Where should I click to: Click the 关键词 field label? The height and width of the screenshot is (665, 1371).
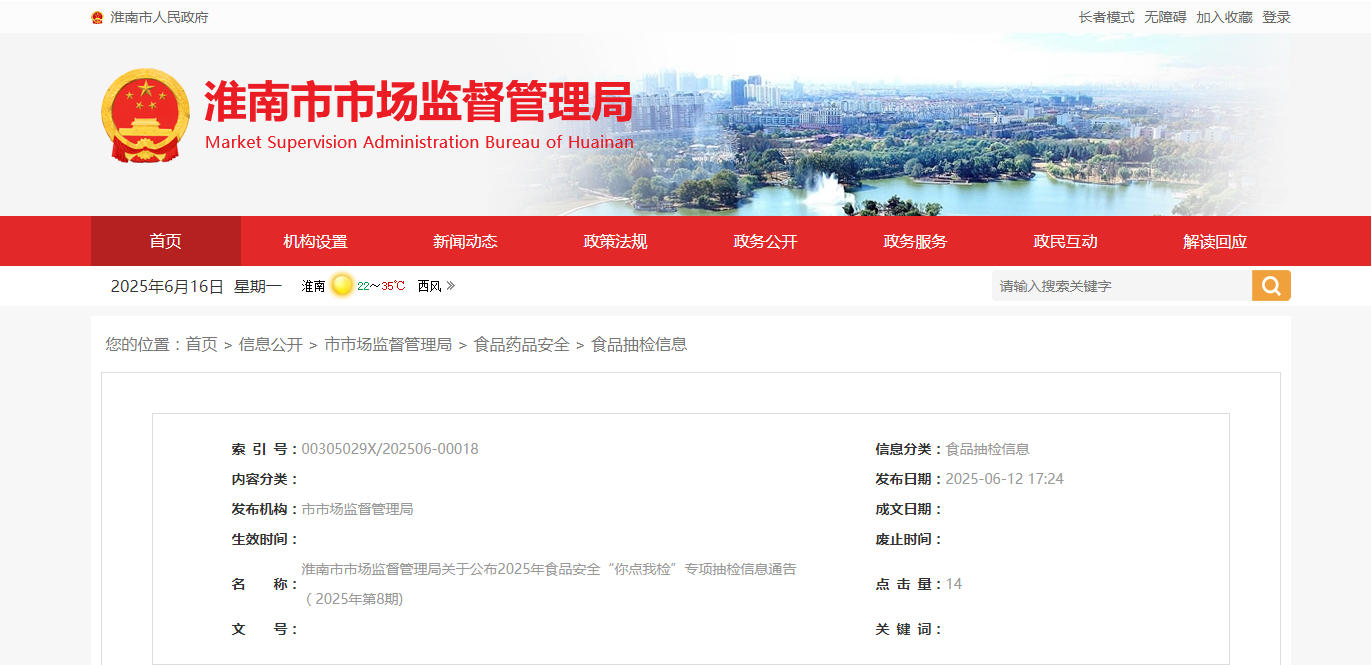point(908,629)
